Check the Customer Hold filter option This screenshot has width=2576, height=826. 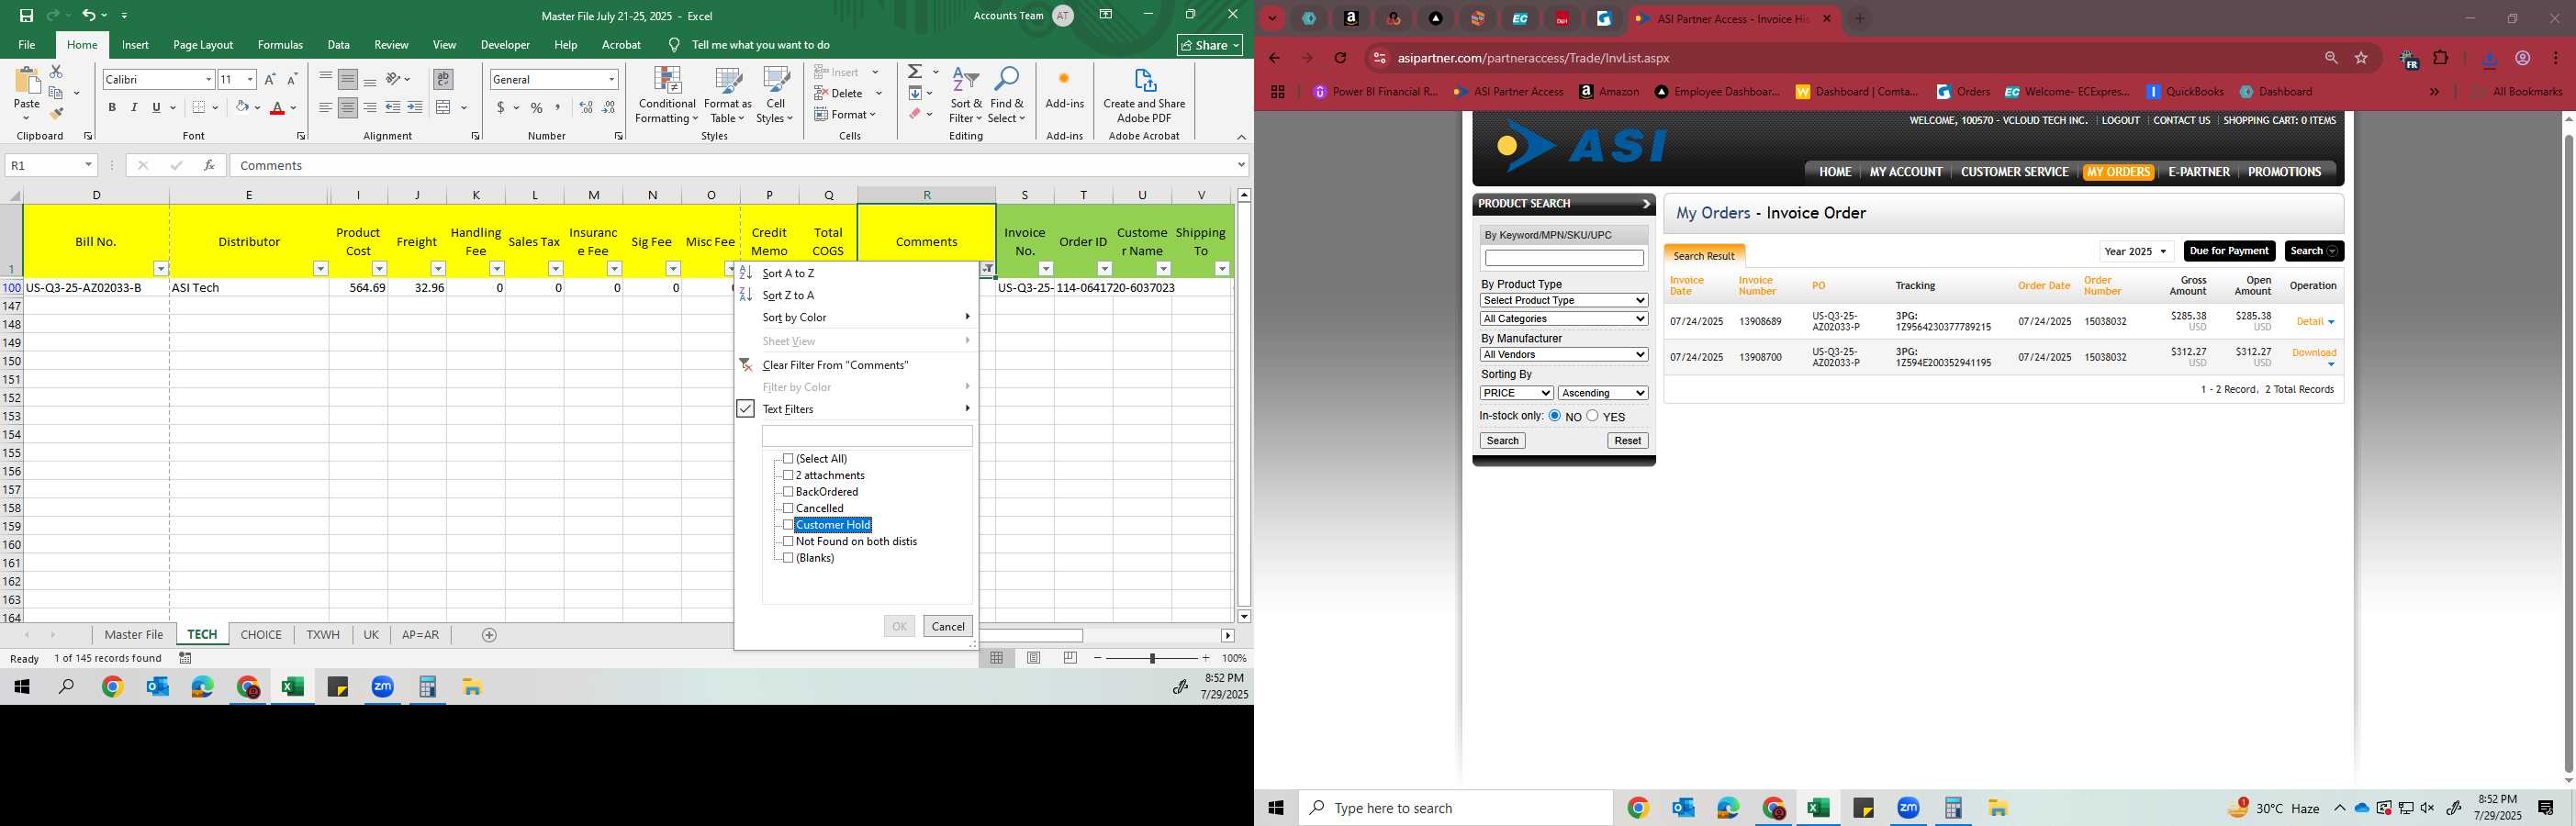(788, 525)
